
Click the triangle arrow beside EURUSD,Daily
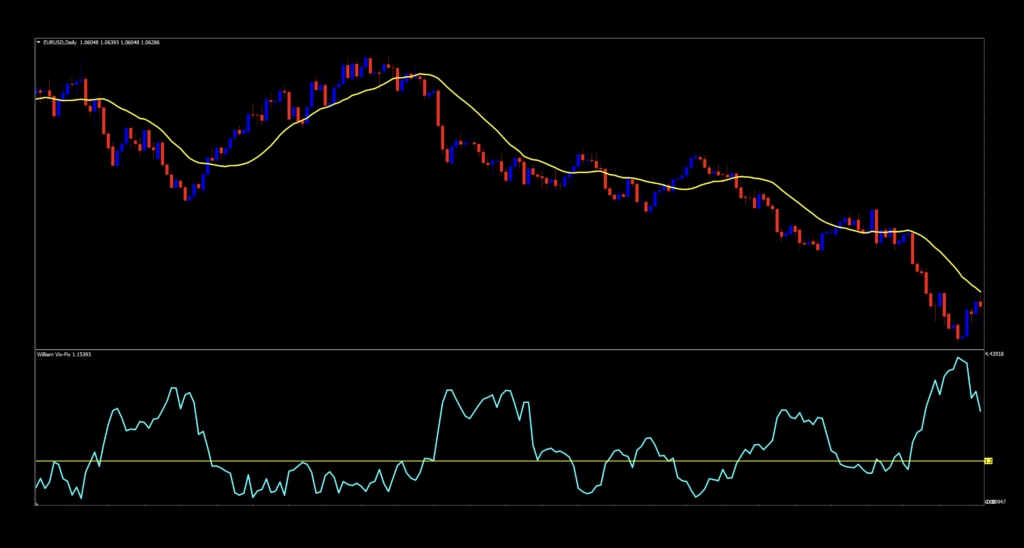pyautogui.click(x=38, y=42)
